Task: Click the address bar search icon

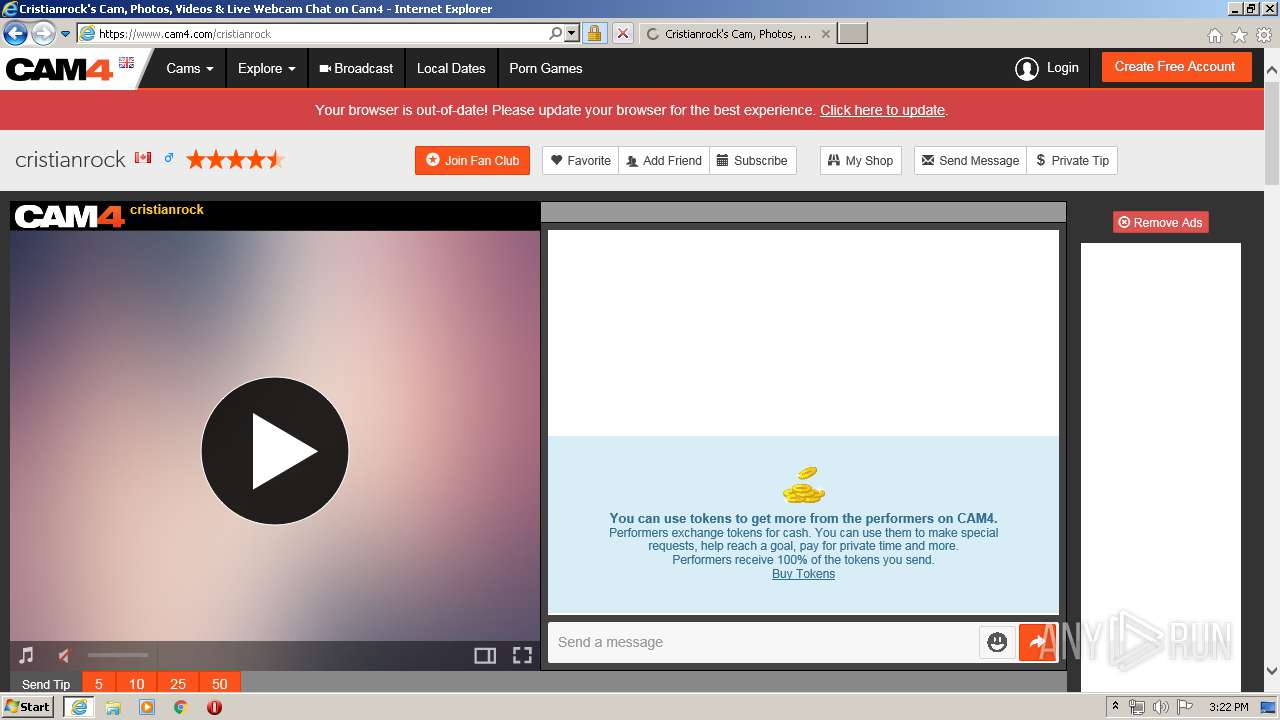Action: pos(556,33)
